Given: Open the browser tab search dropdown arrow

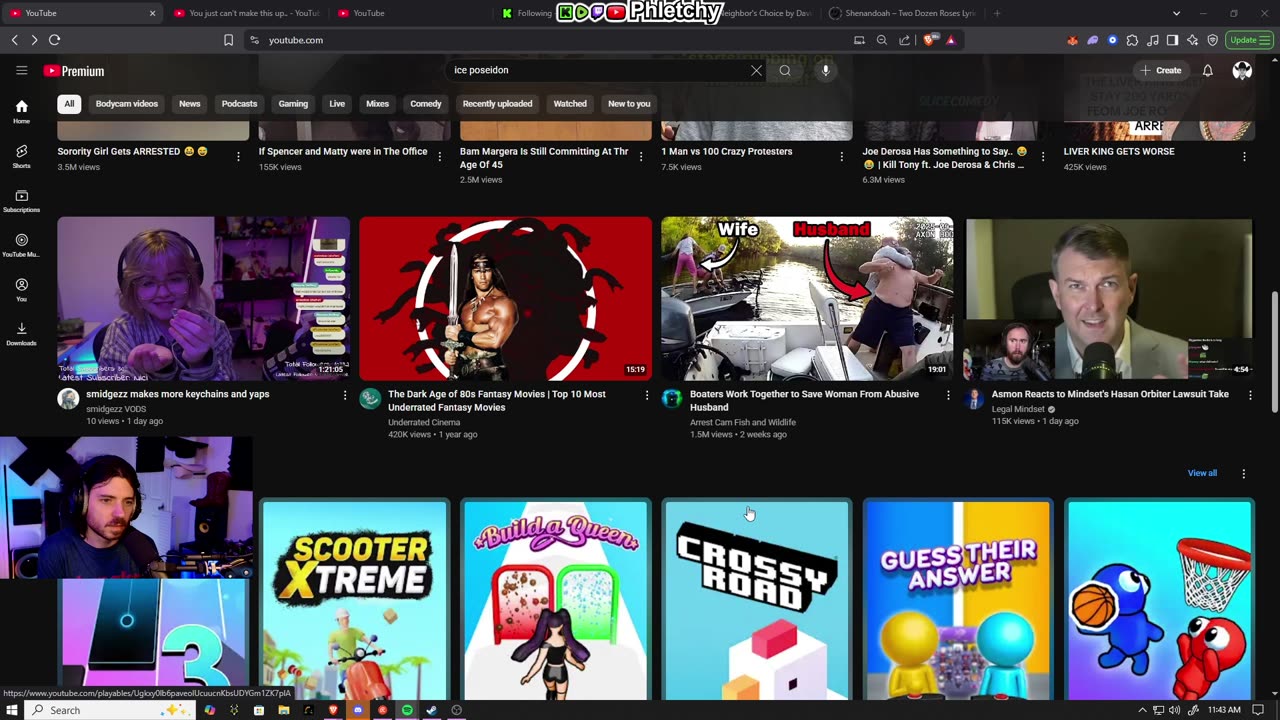Looking at the screenshot, I should (1176, 13).
